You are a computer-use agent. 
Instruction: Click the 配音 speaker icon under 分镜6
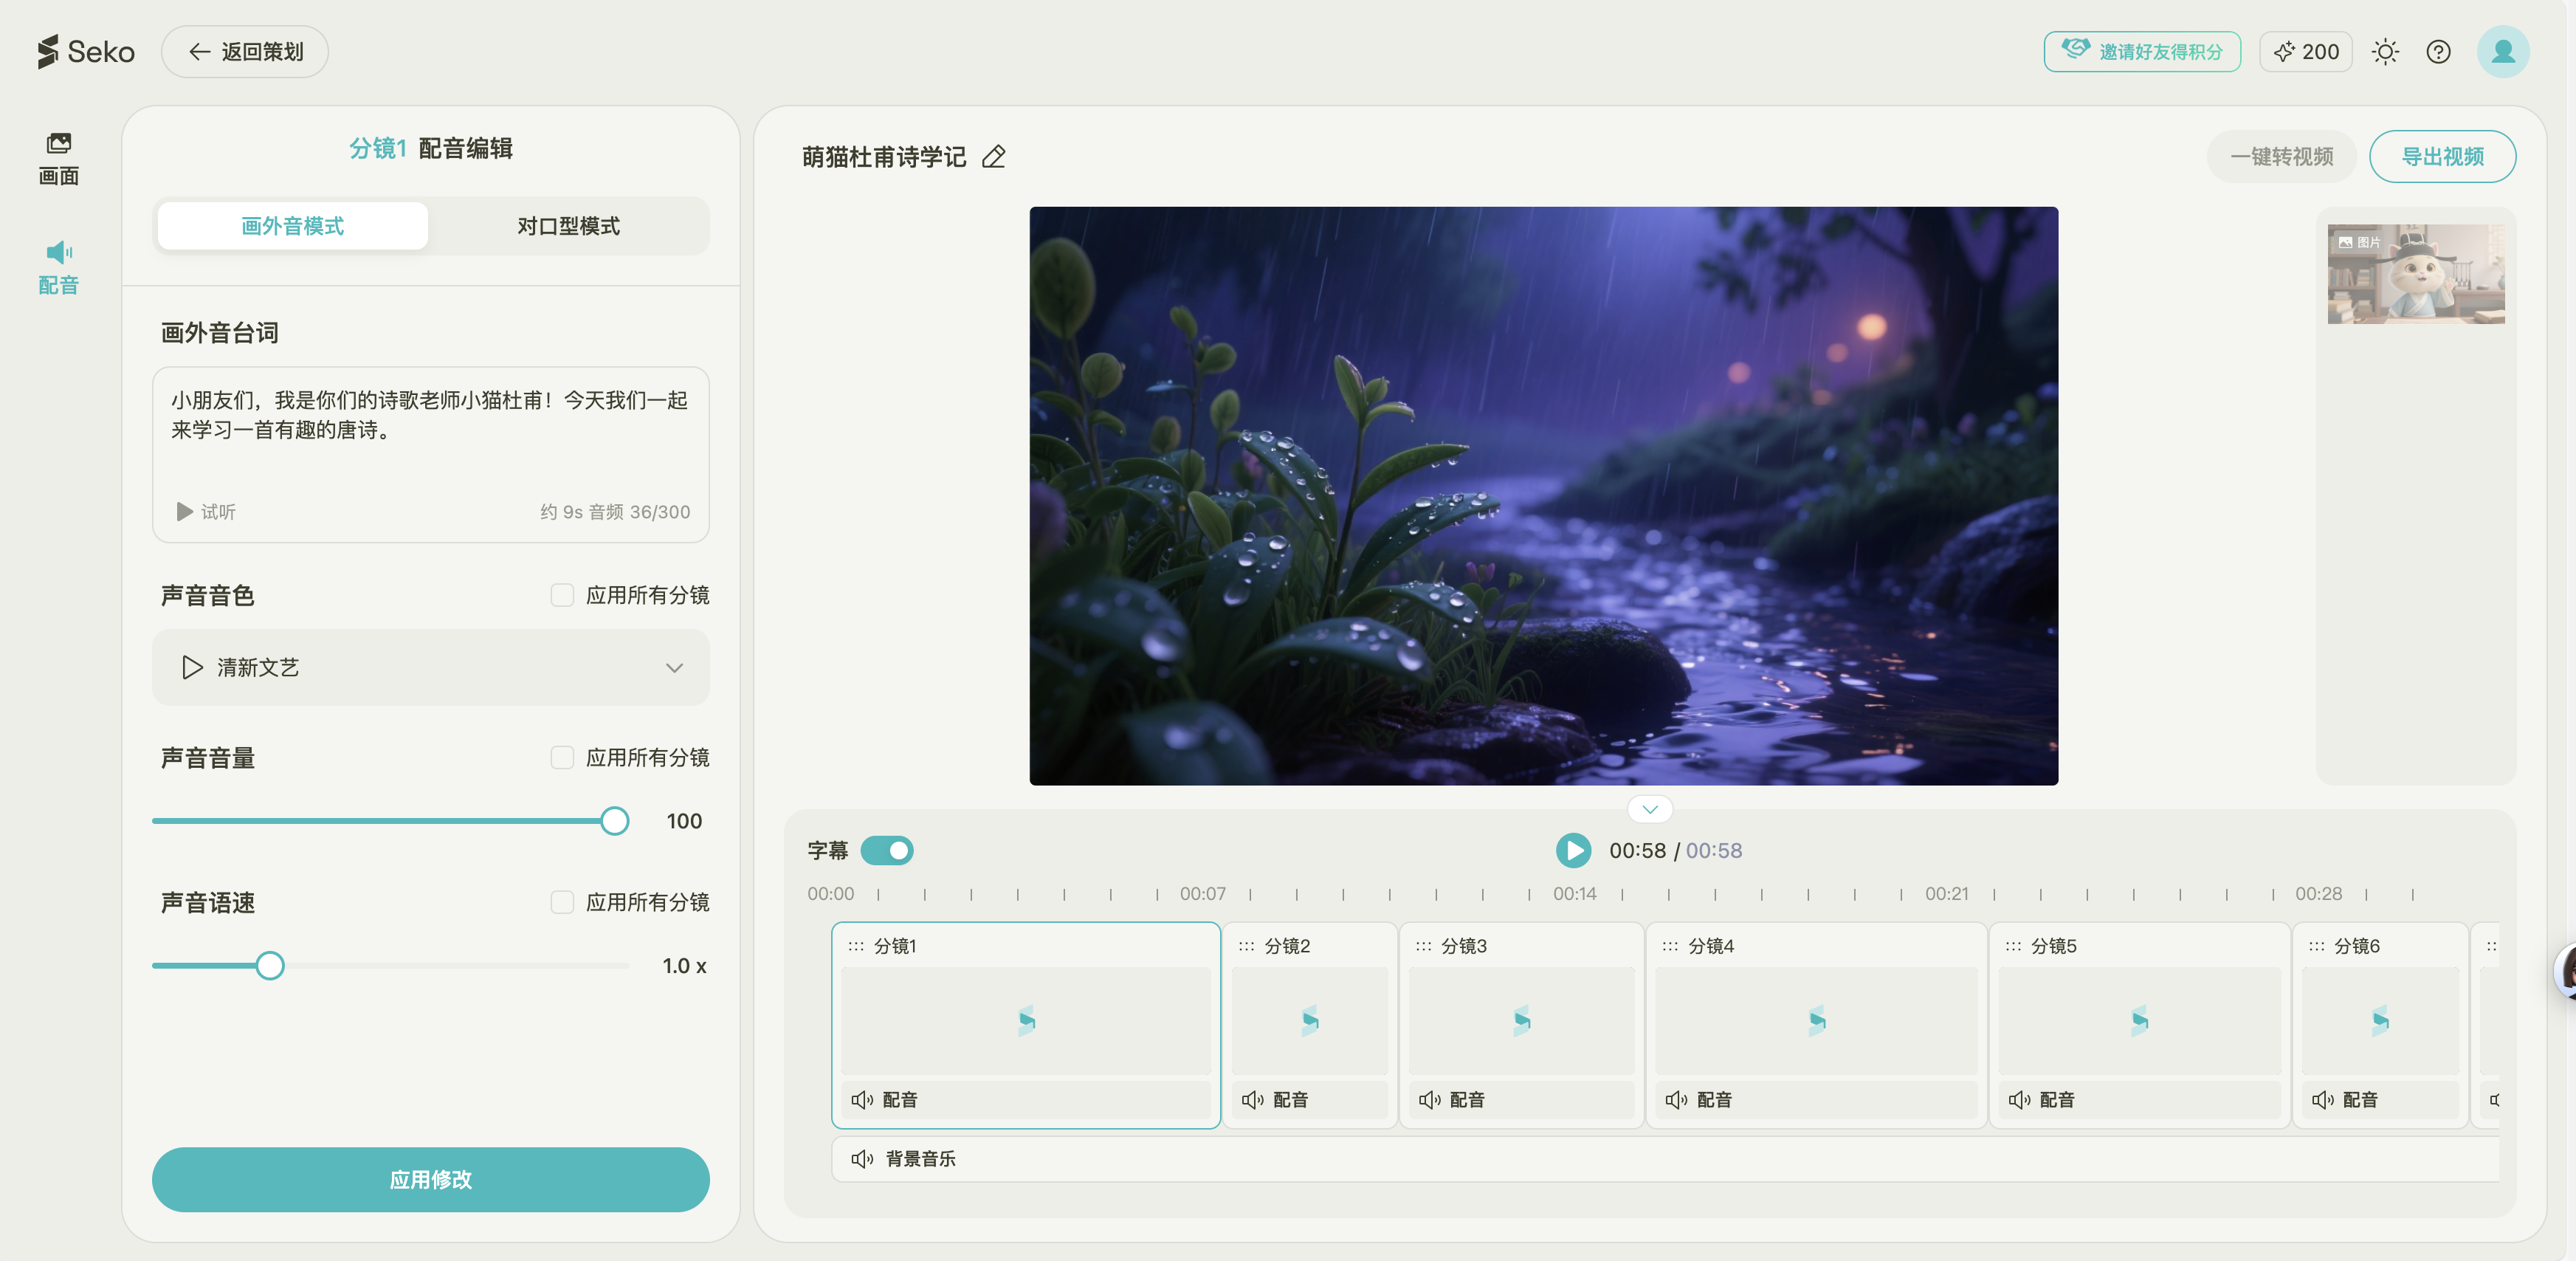pyautogui.click(x=2322, y=1099)
